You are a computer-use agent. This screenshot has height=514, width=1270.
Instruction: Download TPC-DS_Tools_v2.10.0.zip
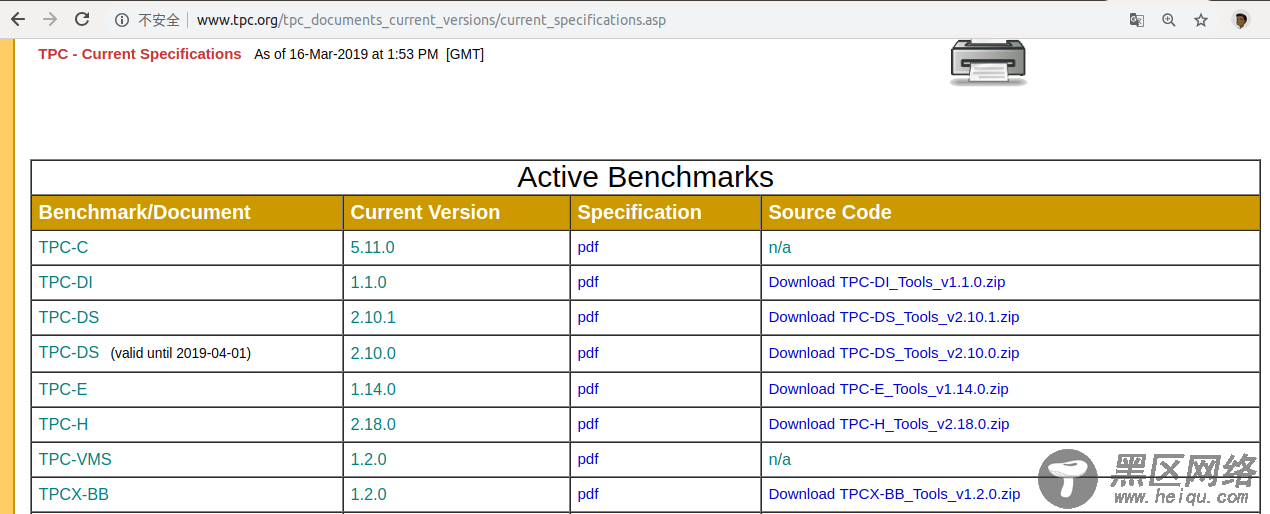click(x=894, y=353)
